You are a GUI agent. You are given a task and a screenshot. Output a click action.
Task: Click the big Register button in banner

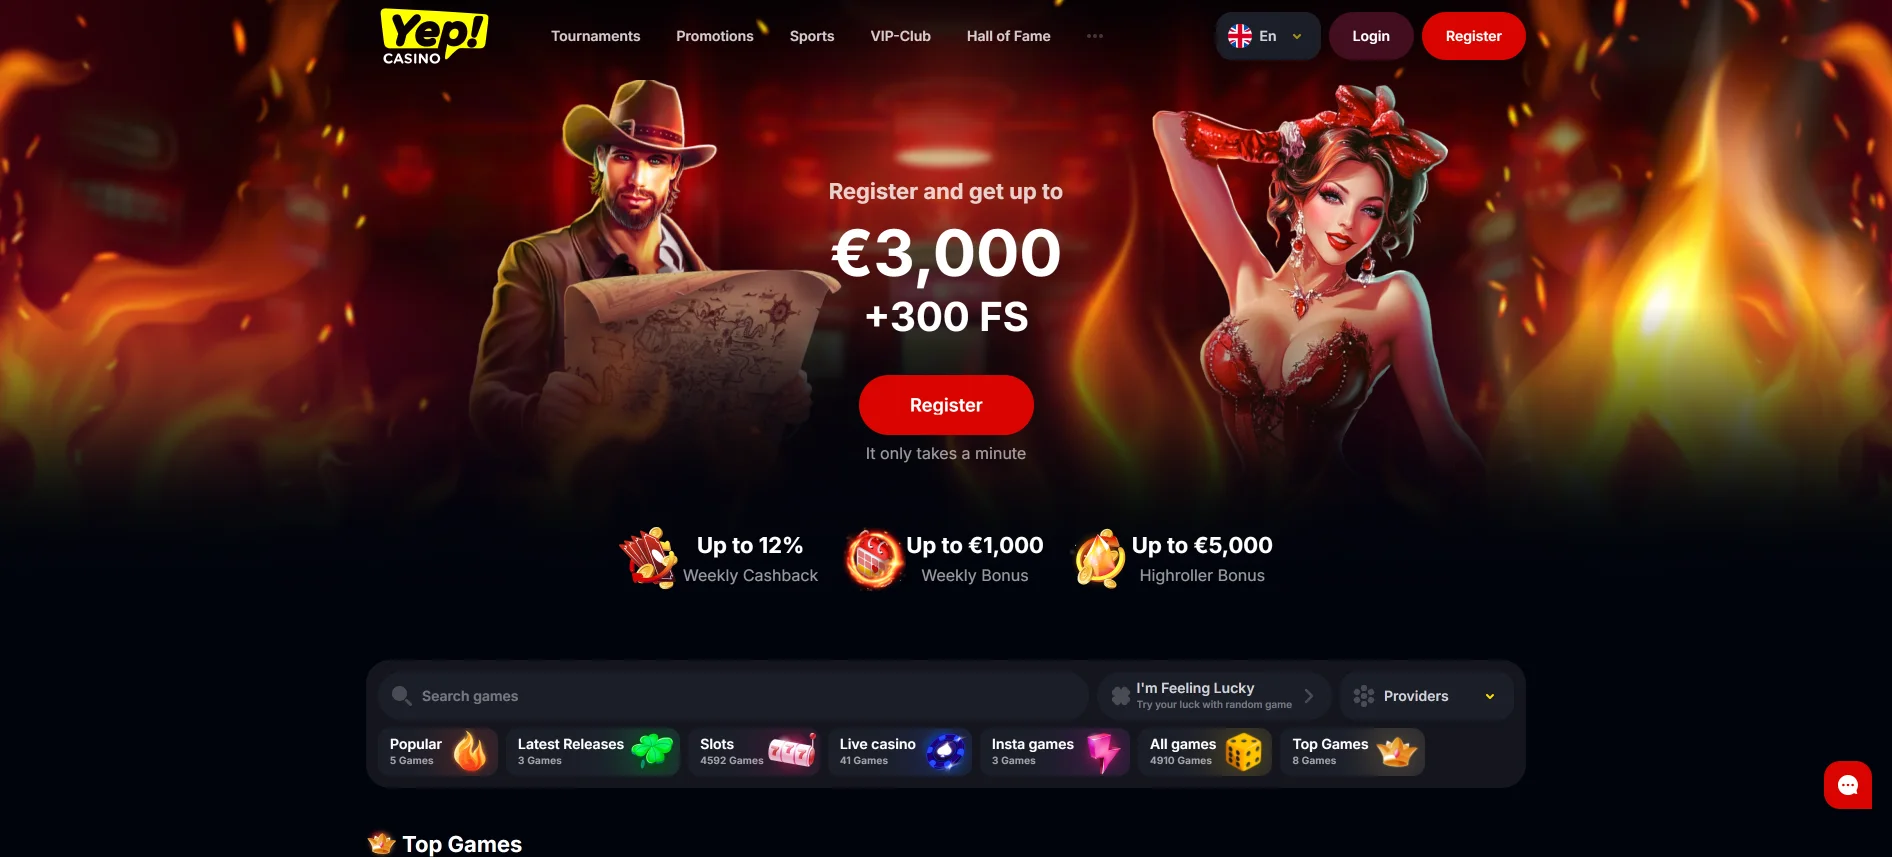click(x=946, y=405)
